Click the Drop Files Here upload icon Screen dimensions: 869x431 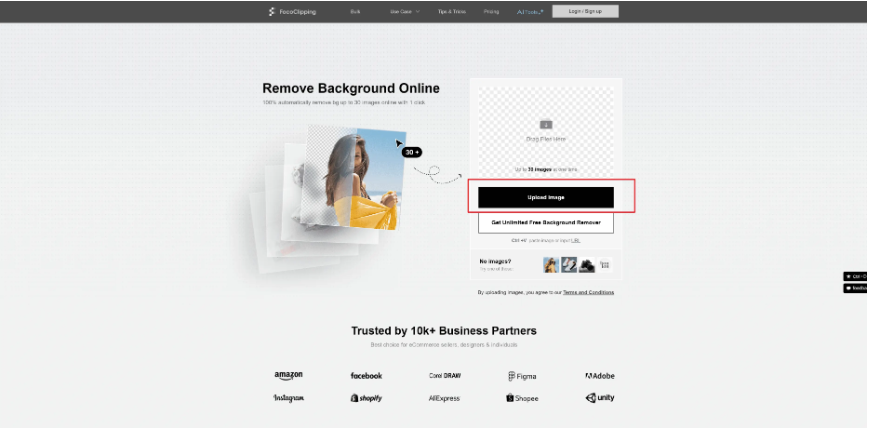pyautogui.click(x=546, y=125)
